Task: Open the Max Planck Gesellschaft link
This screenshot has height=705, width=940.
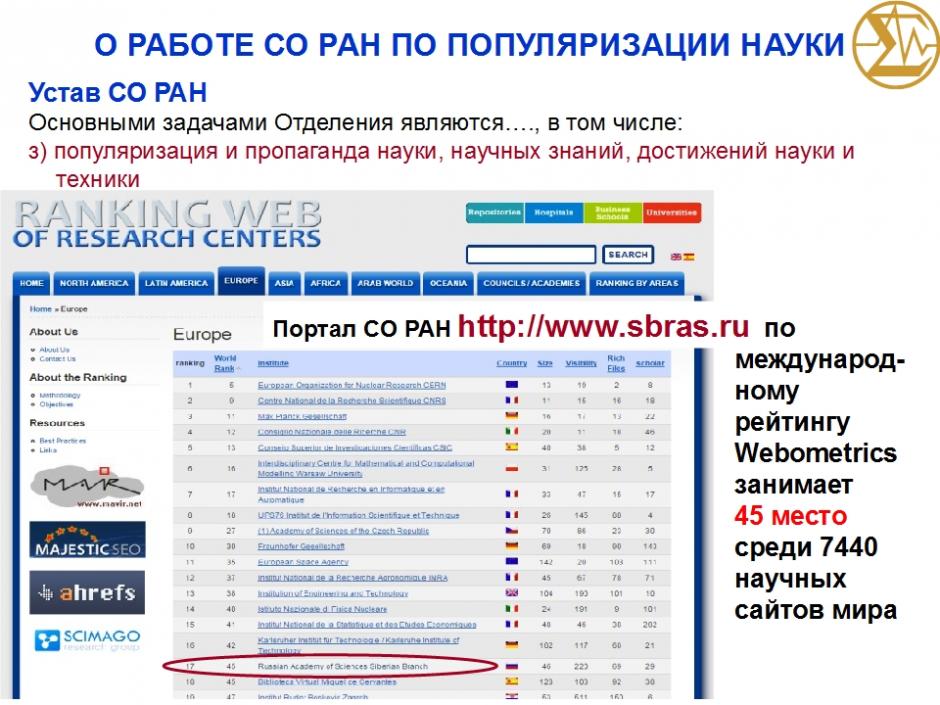Action: pyautogui.click(x=302, y=416)
